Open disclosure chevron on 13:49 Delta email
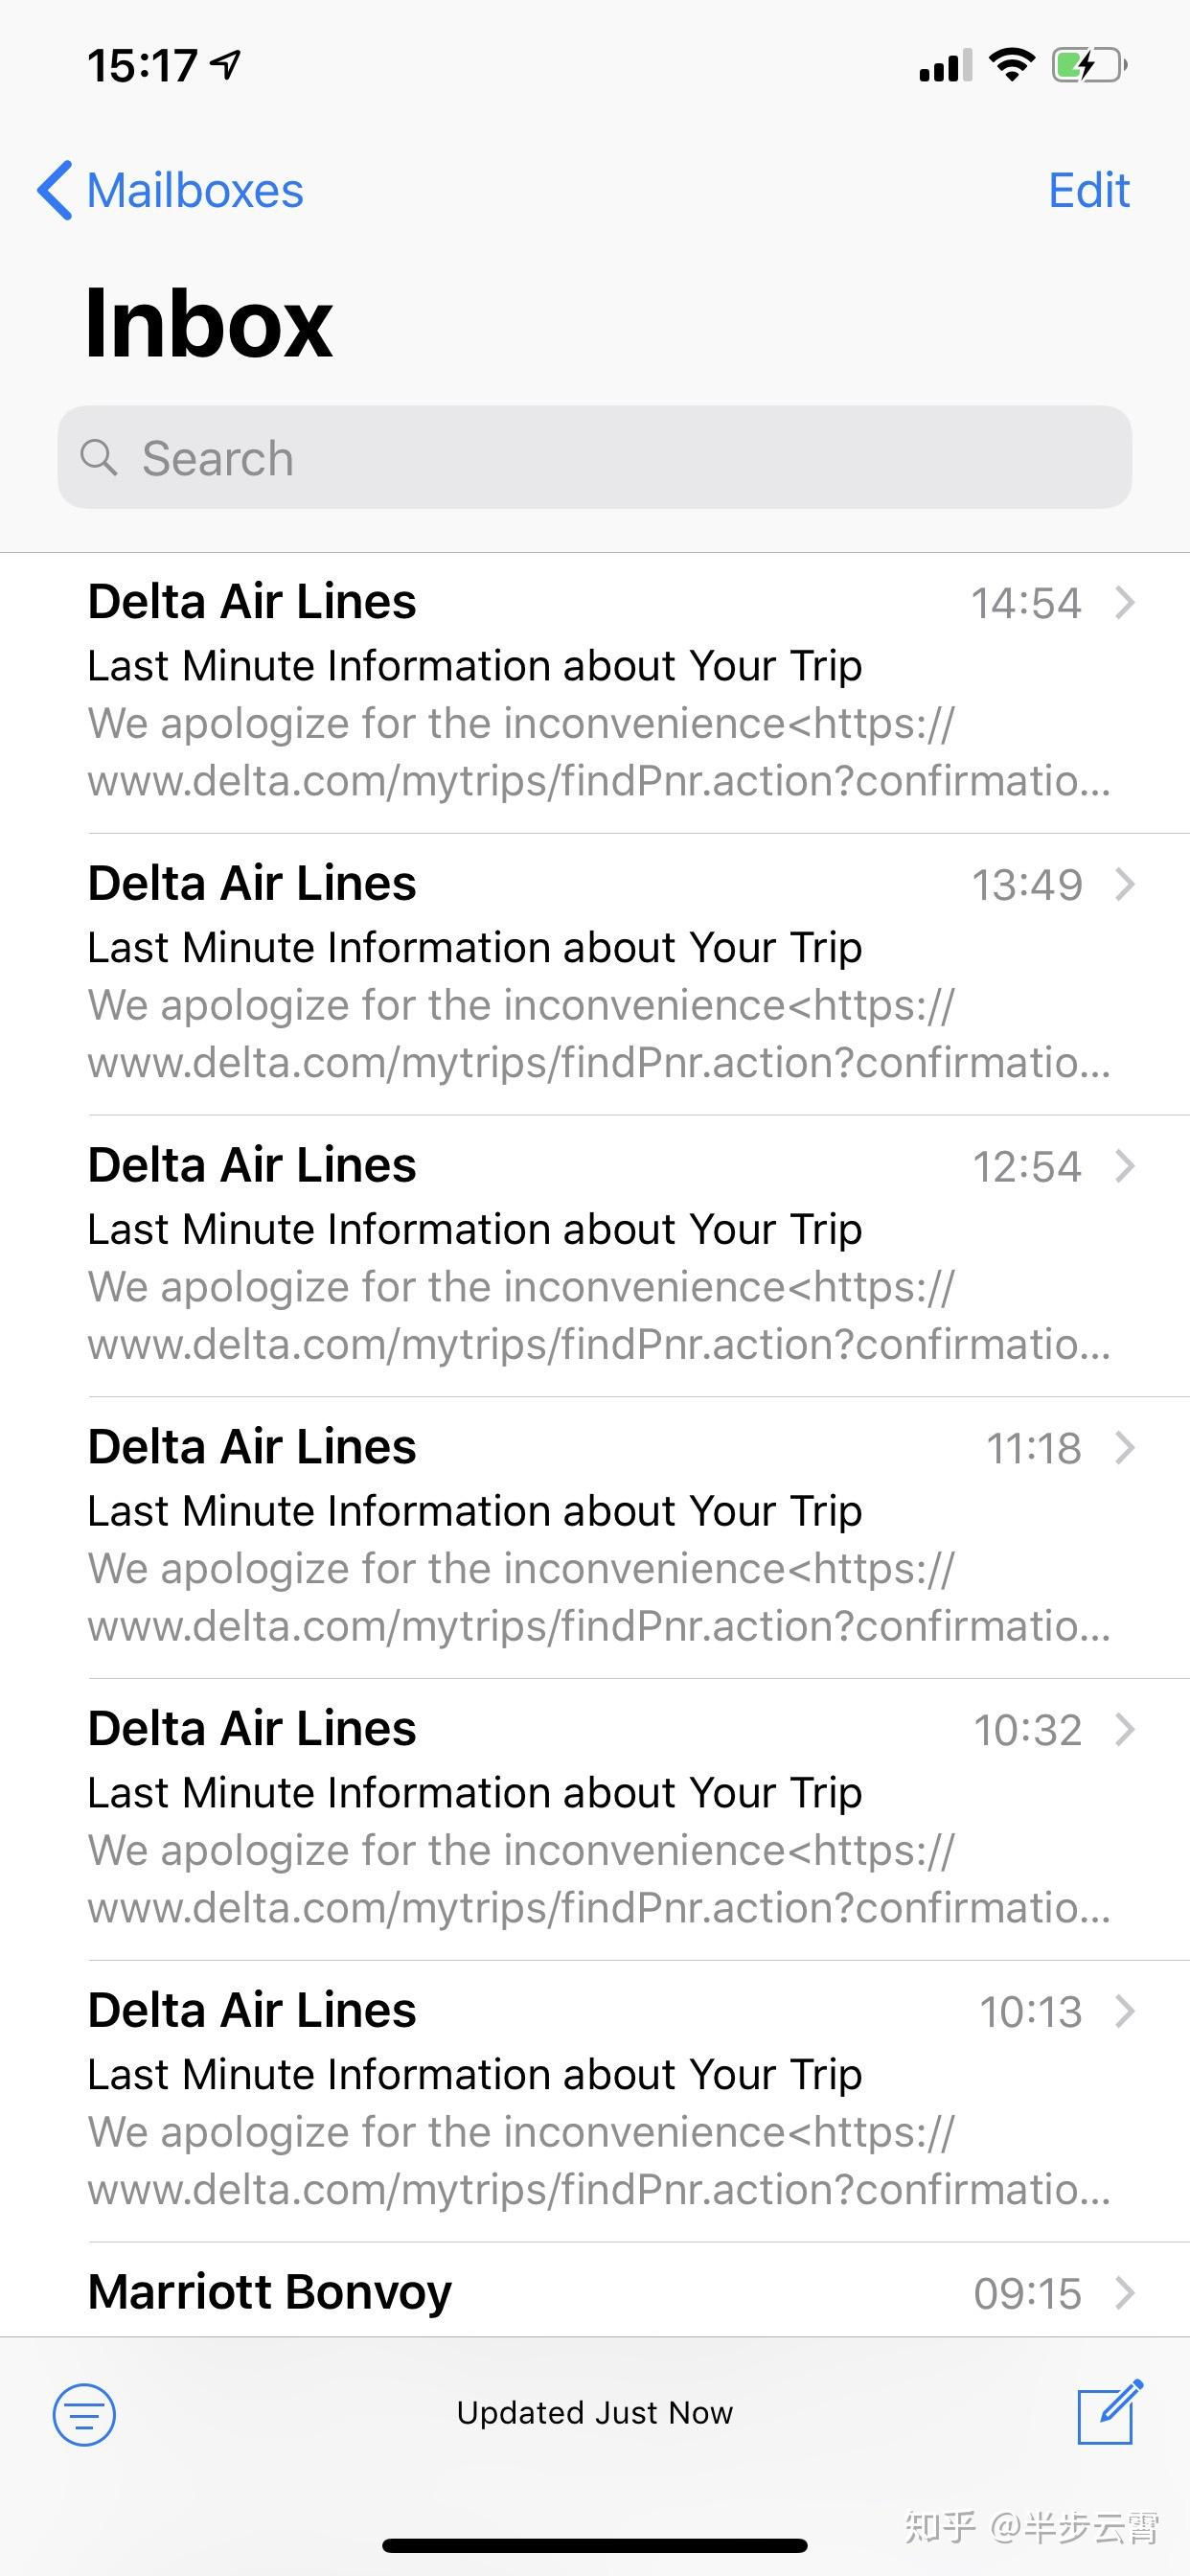The image size is (1190, 2576). point(1125,884)
